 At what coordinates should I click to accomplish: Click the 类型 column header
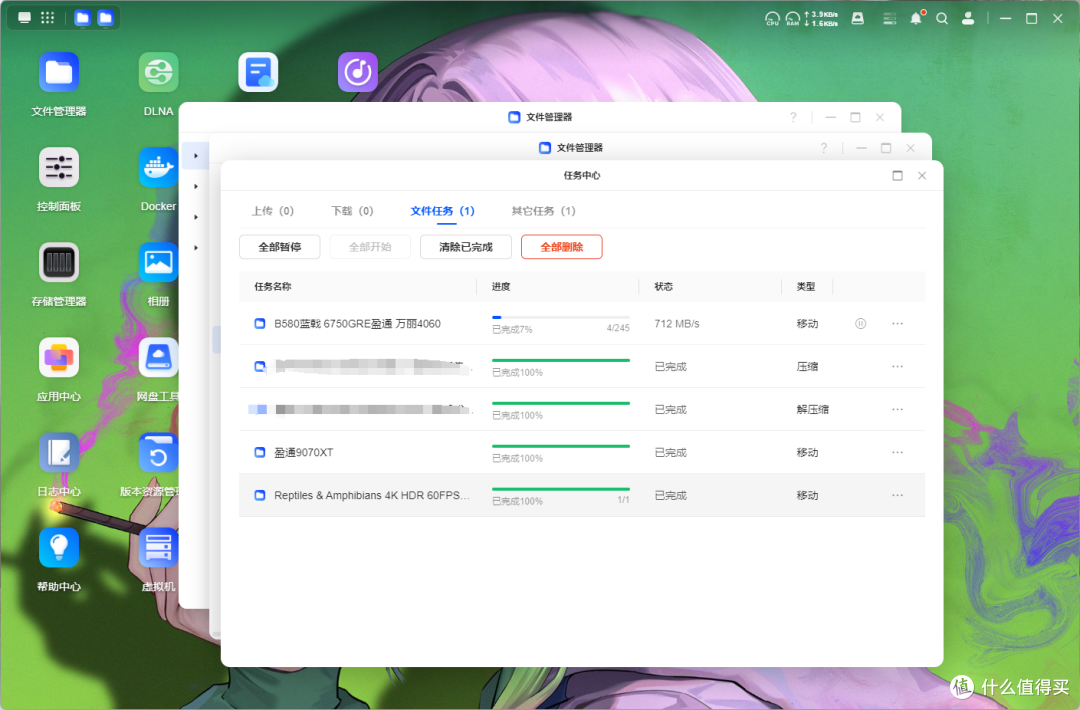(x=806, y=286)
